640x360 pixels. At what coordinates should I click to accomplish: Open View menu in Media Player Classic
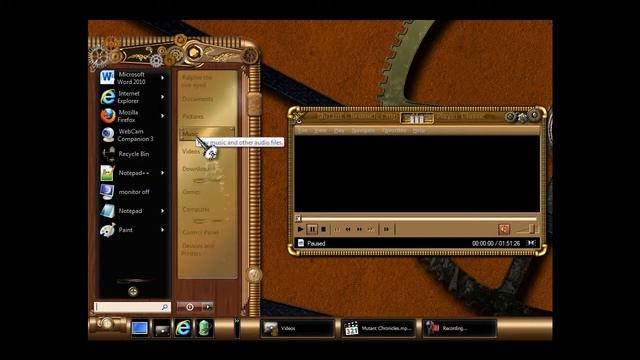[x=320, y=131]
